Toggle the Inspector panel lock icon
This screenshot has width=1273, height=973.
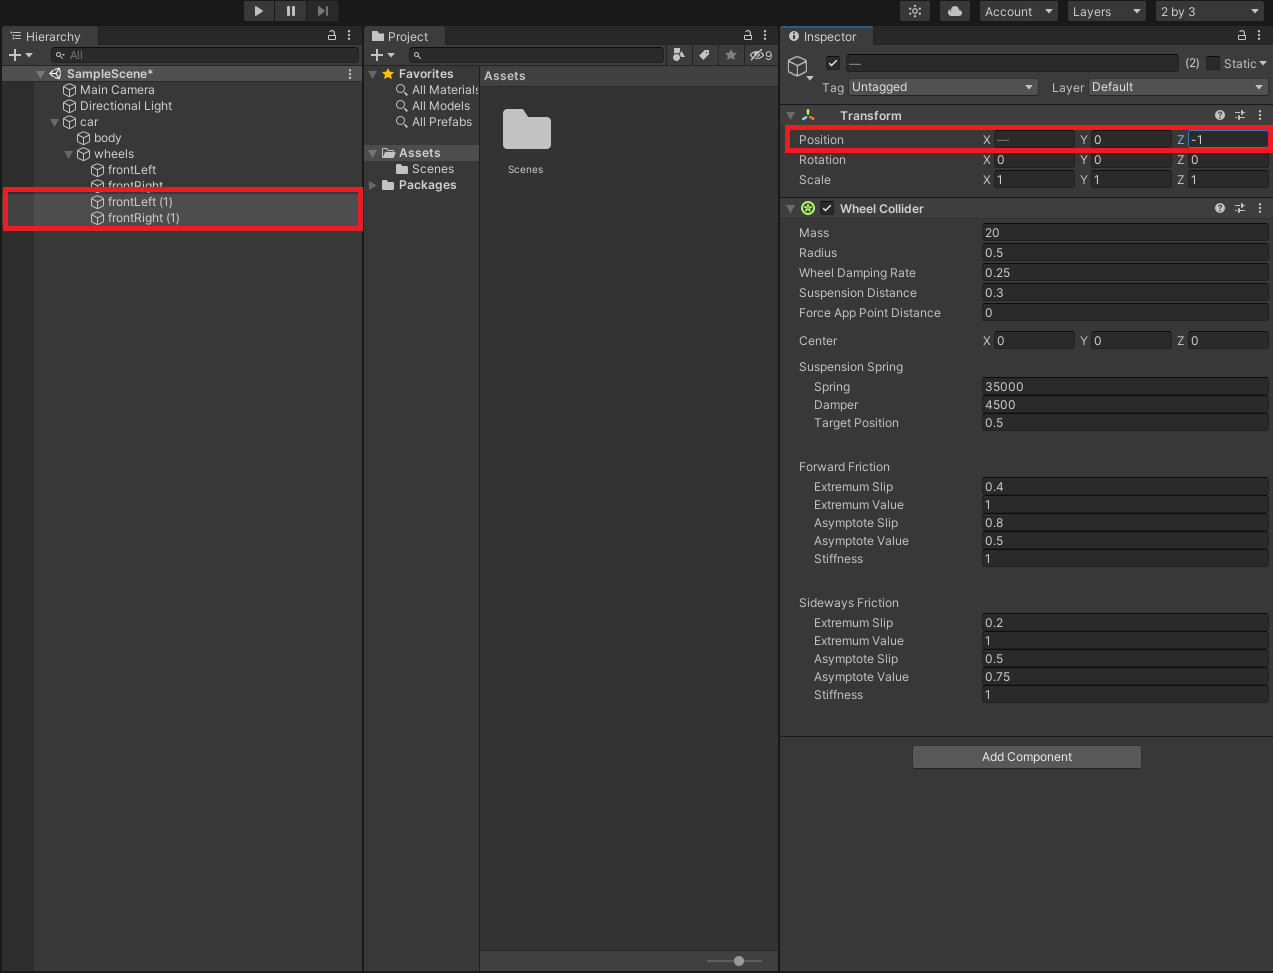tap(1242, 35)
